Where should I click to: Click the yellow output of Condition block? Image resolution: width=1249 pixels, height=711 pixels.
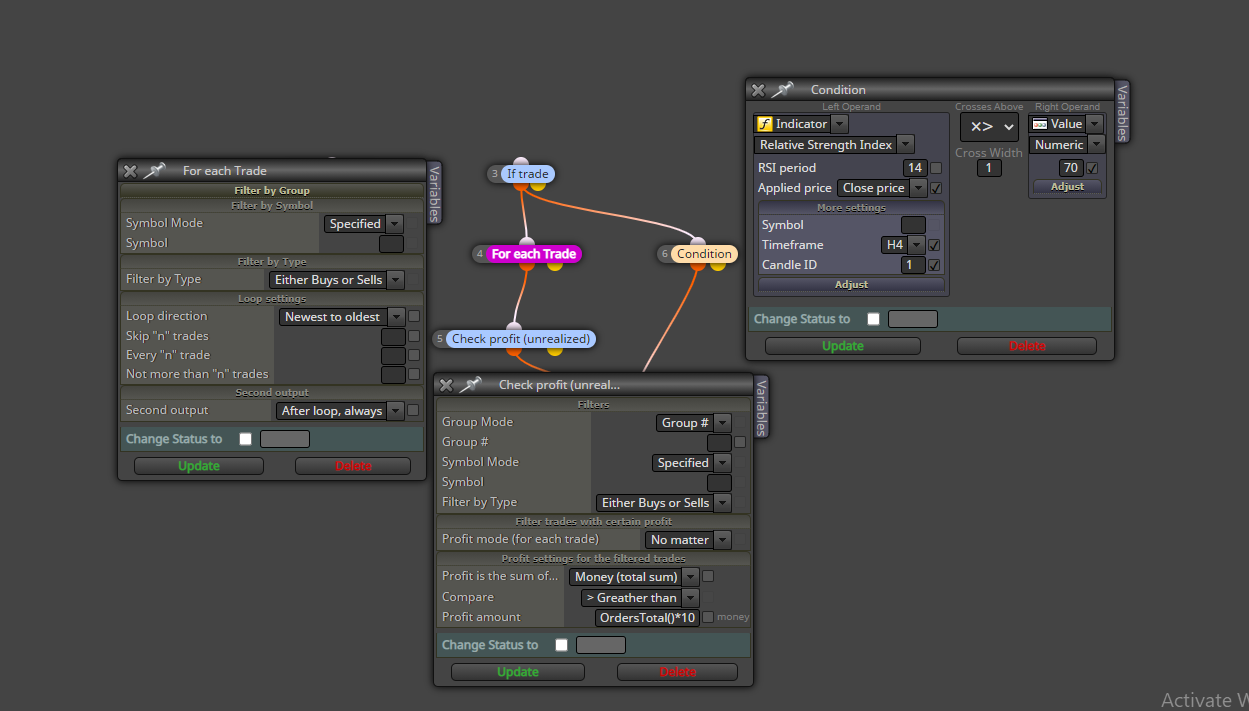click(718, 266)
